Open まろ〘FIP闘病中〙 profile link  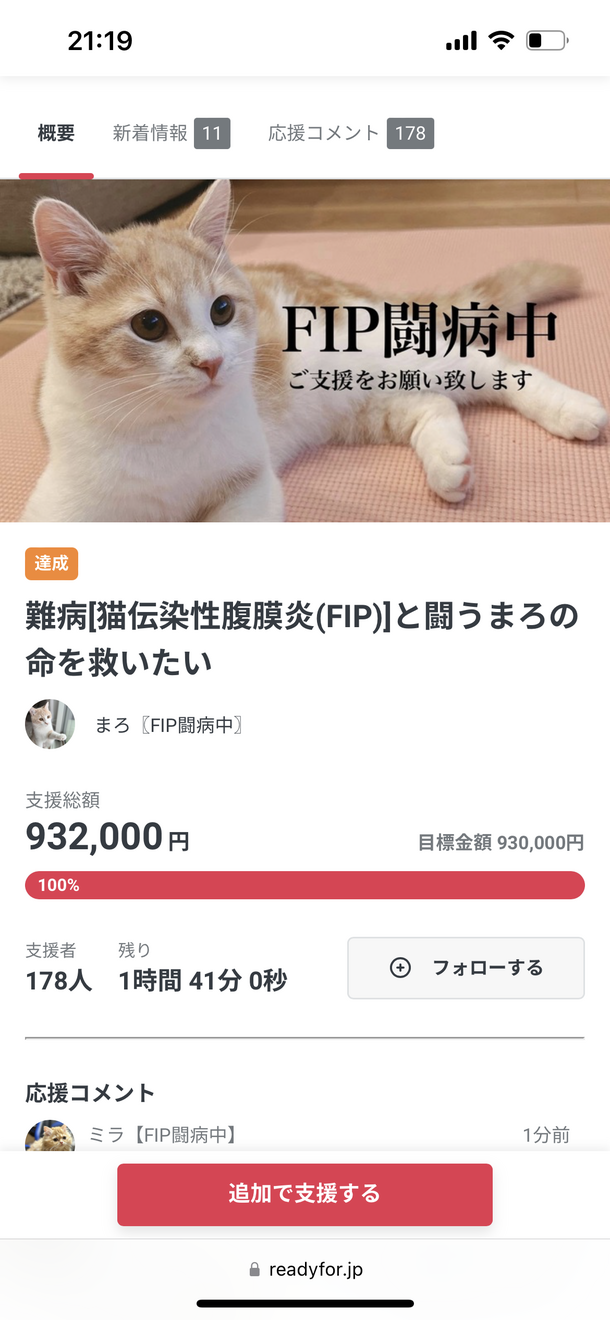click(x=169, y=726)
